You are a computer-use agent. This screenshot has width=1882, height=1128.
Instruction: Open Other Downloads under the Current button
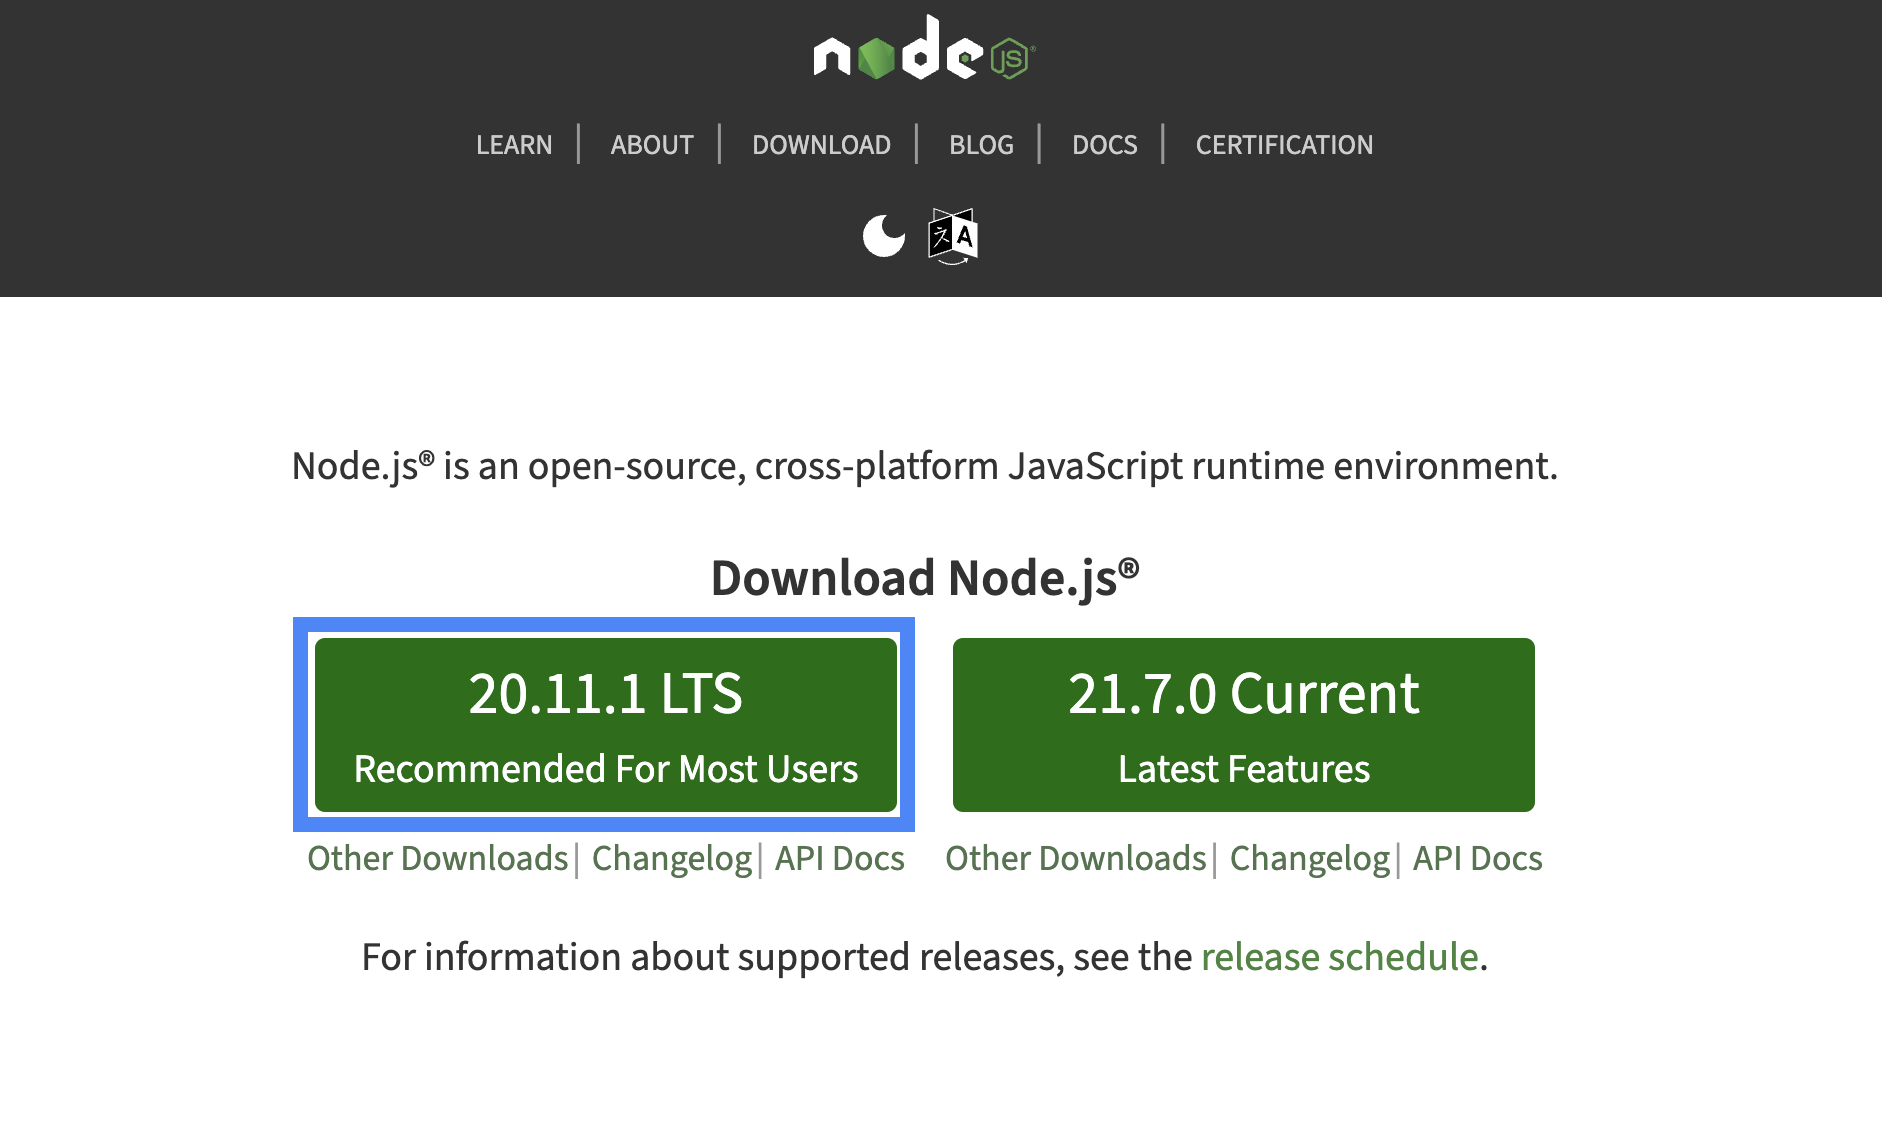(1076, 858)
